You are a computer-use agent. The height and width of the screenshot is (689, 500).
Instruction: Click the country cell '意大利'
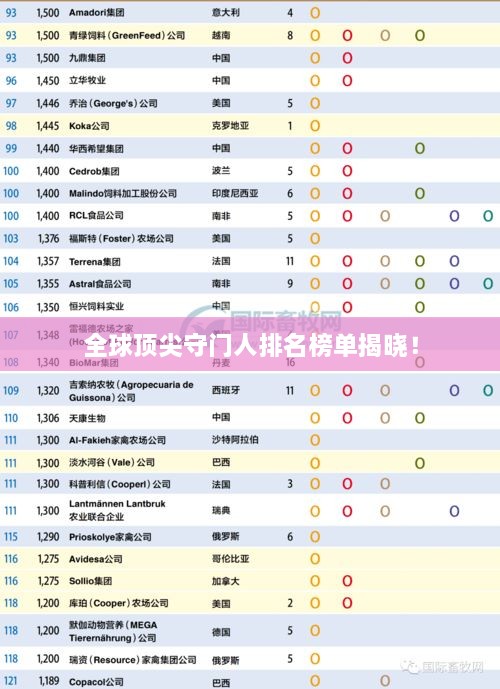[x=226, y=12]
